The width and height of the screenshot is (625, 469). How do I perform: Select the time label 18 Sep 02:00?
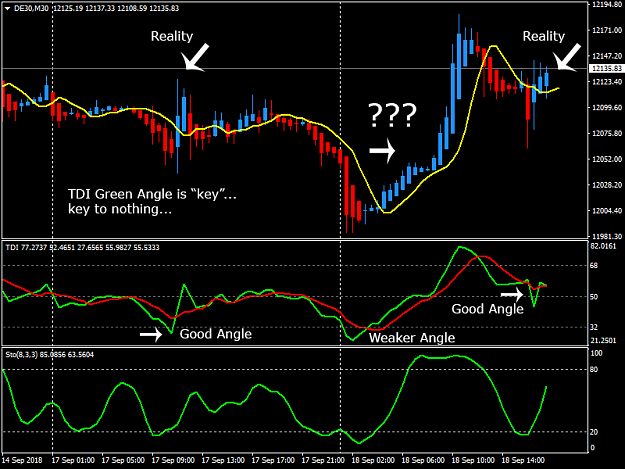373,460
